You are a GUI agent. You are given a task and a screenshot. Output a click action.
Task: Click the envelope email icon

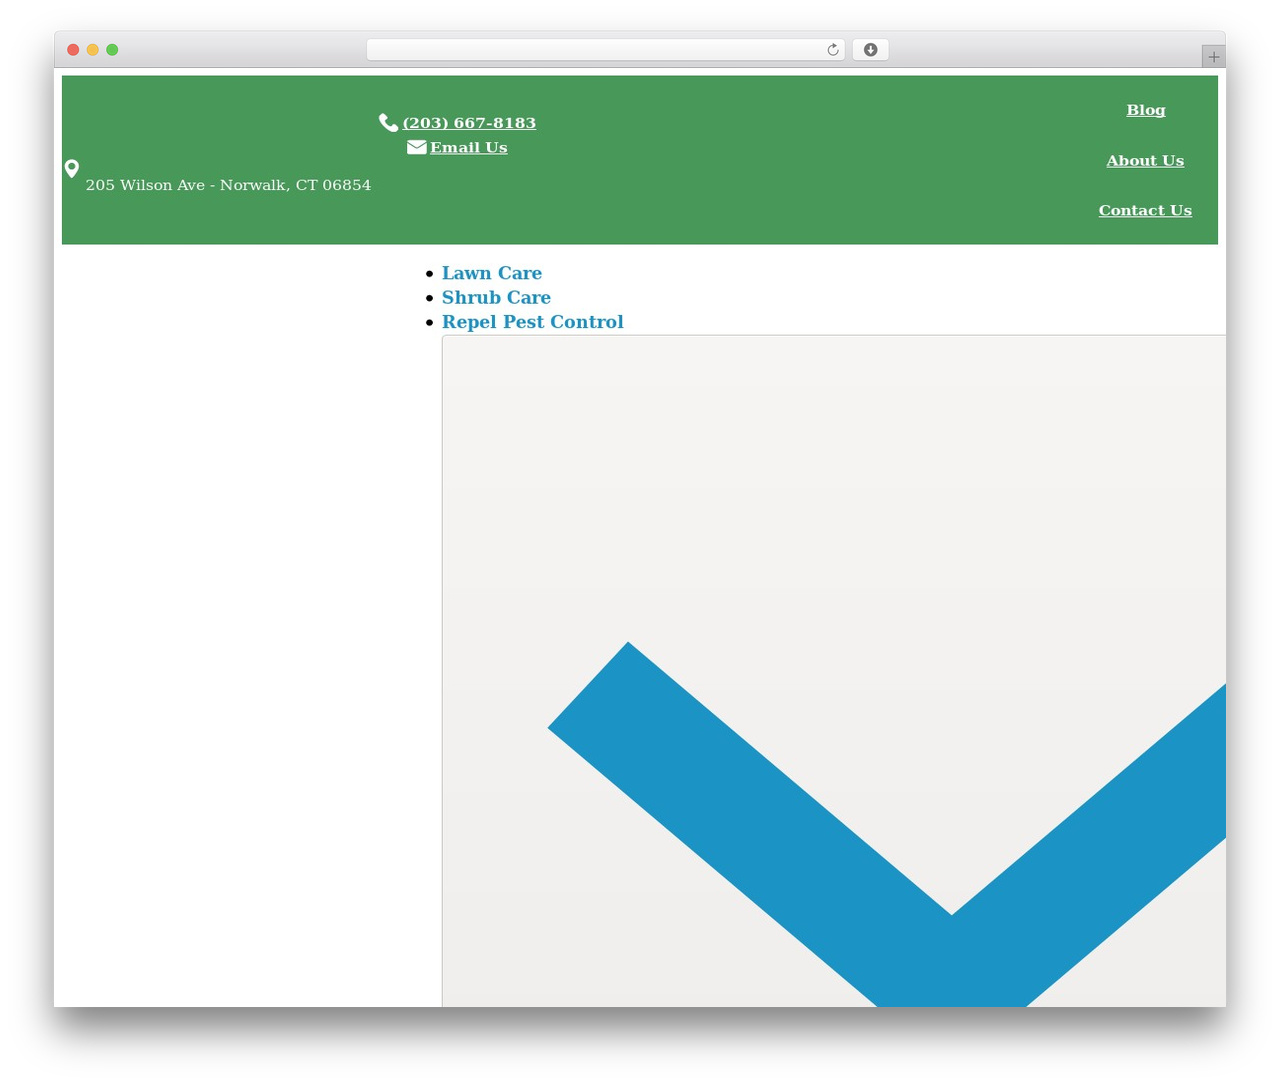(x=417, y=147)
